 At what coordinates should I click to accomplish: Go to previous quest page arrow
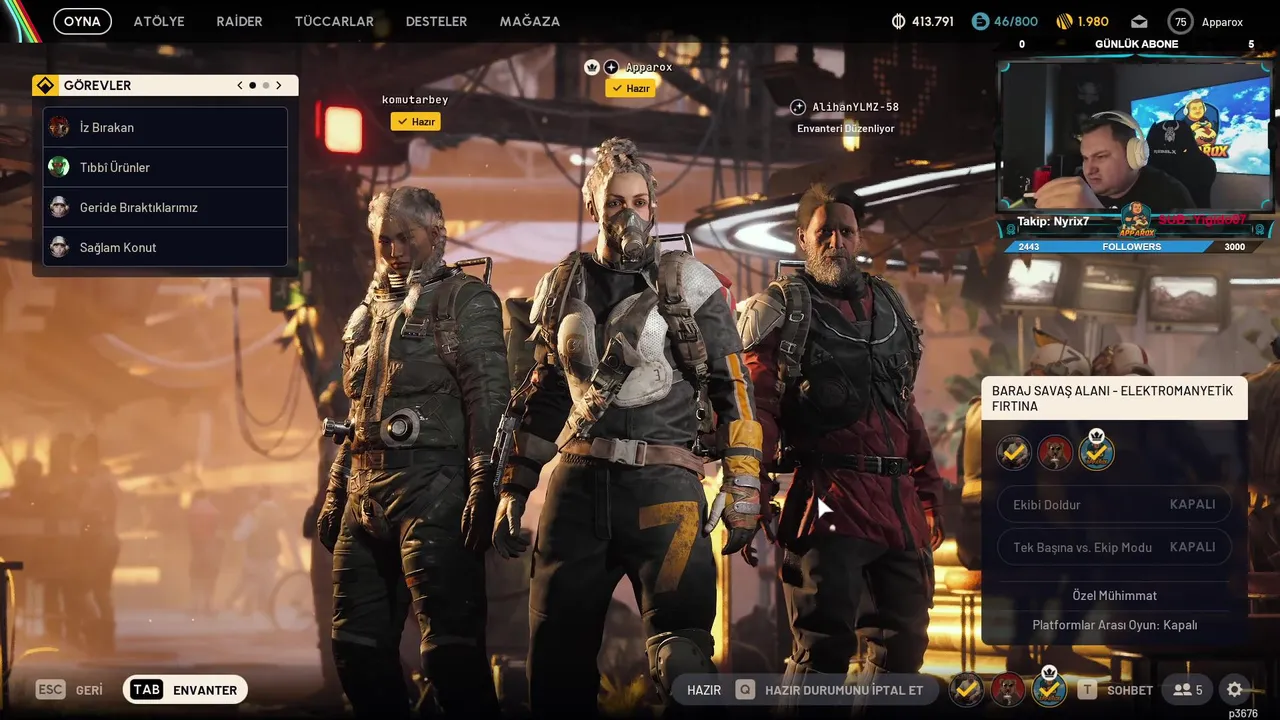[x=240, y=85]
